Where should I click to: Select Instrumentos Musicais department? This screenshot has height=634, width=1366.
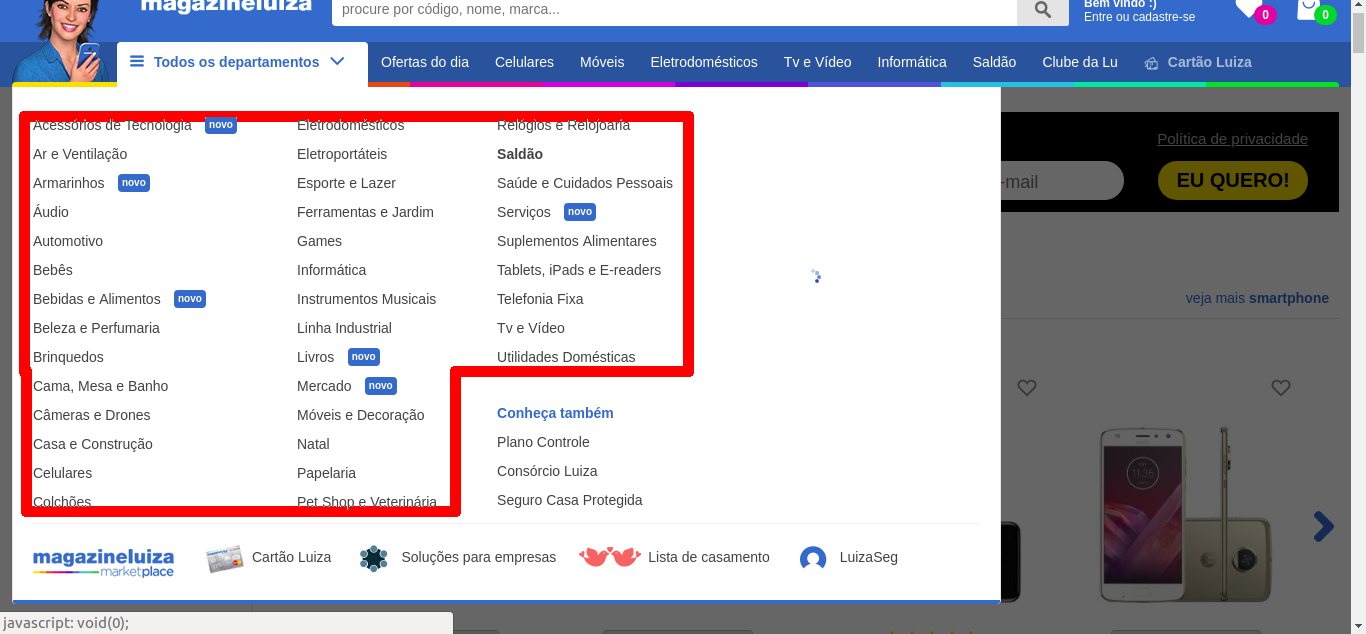click(367, 299)
